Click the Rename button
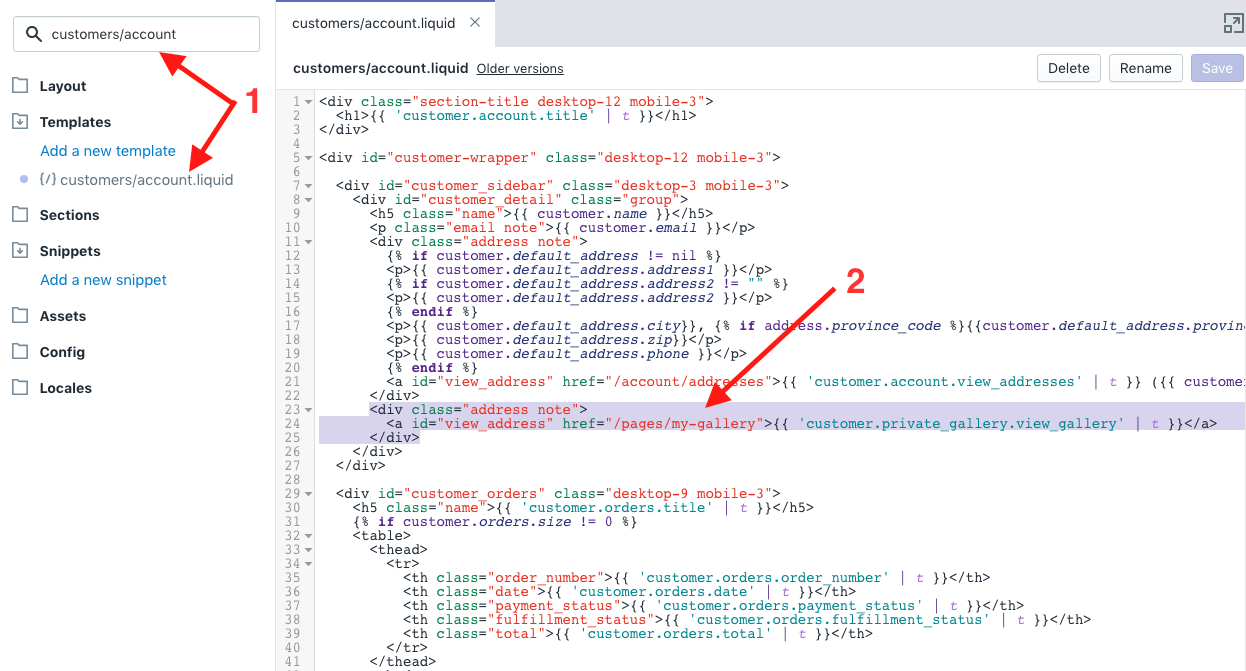This screenshot has height=671, width=1246. point(1146,68)
